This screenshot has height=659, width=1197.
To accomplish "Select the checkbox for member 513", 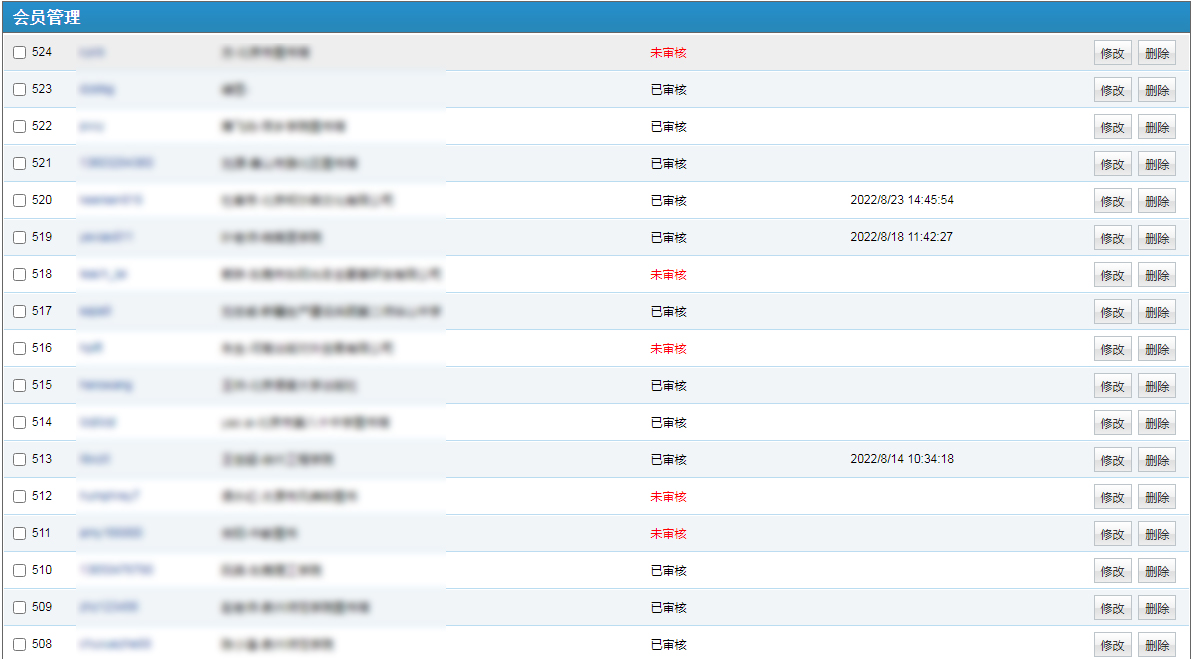I will pos(19,460).
